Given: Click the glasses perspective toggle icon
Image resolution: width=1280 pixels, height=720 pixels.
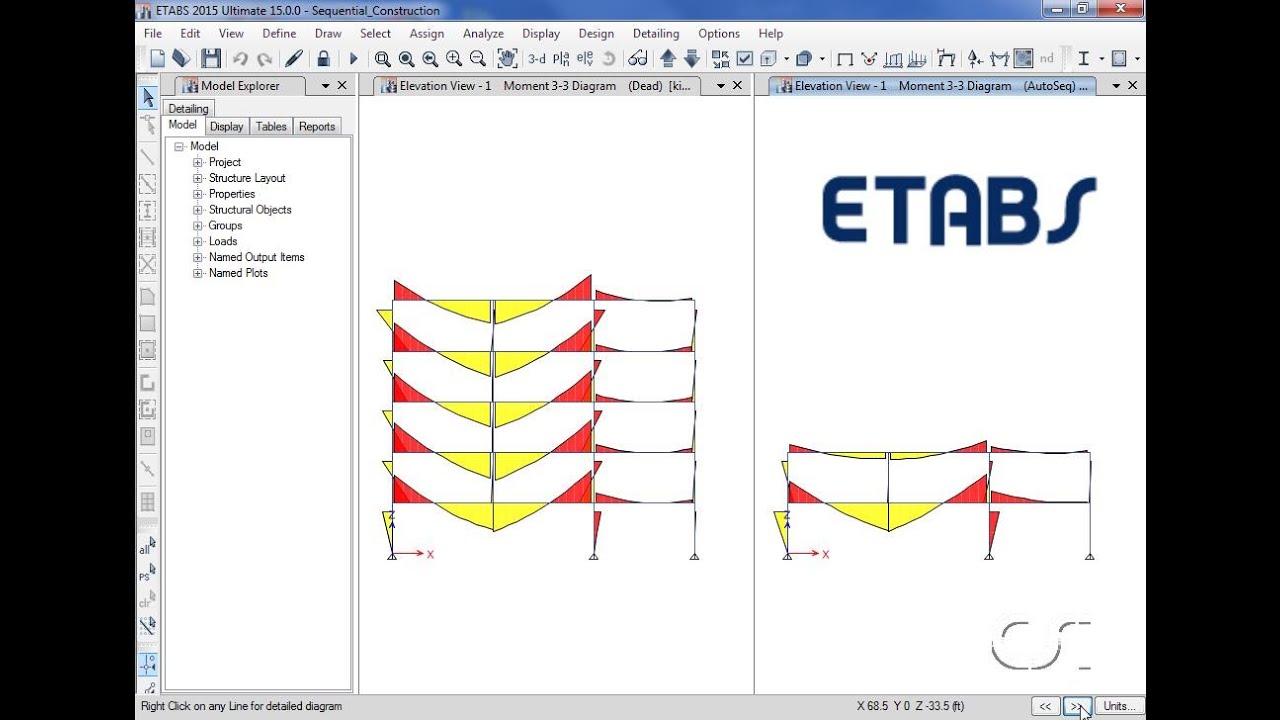Looking at the screenshot, I should click(x=638, y=59).
